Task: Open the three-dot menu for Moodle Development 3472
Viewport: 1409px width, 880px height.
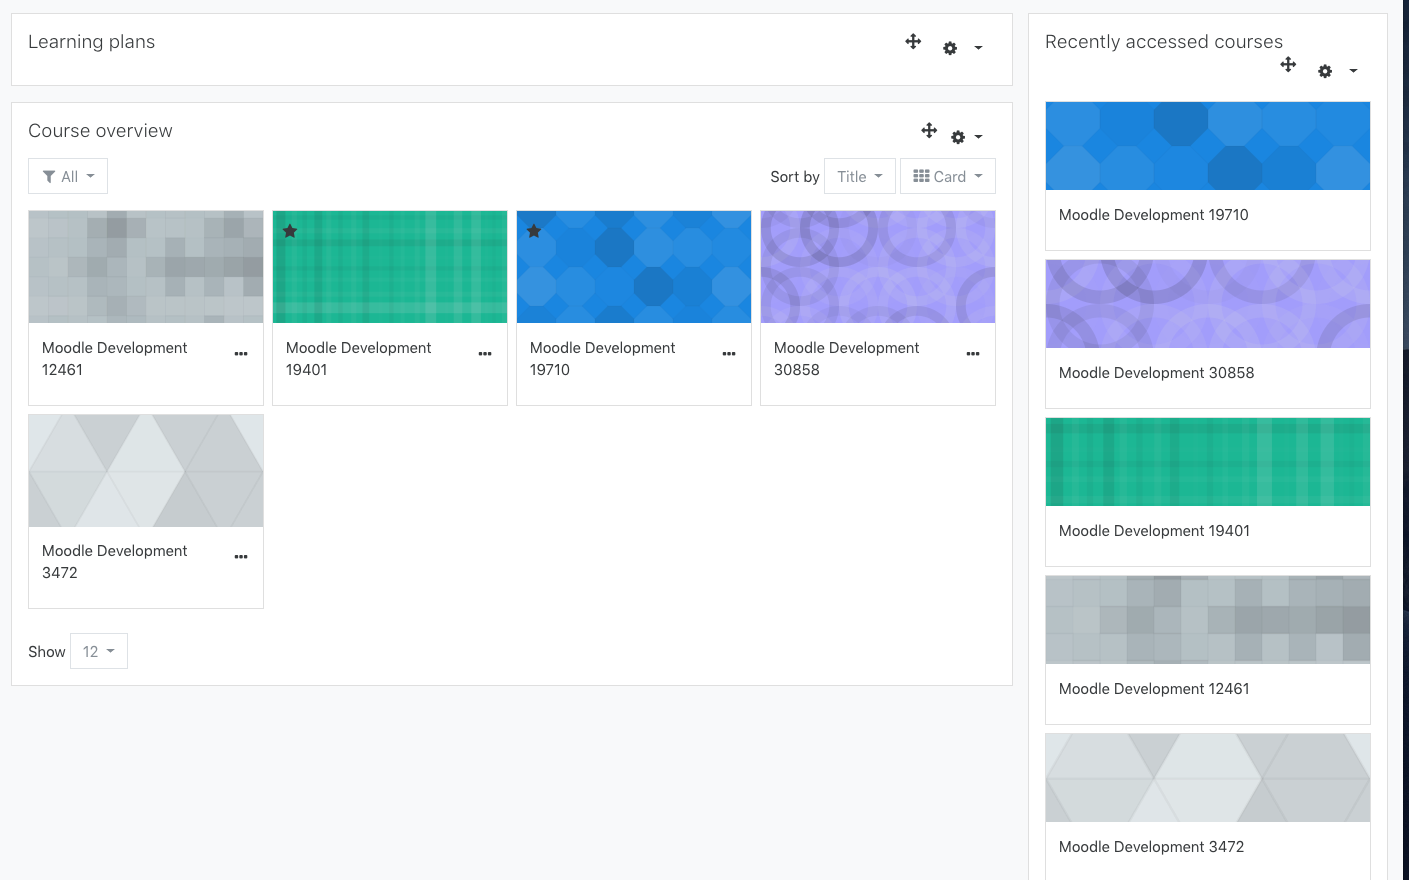Action: 241,557
